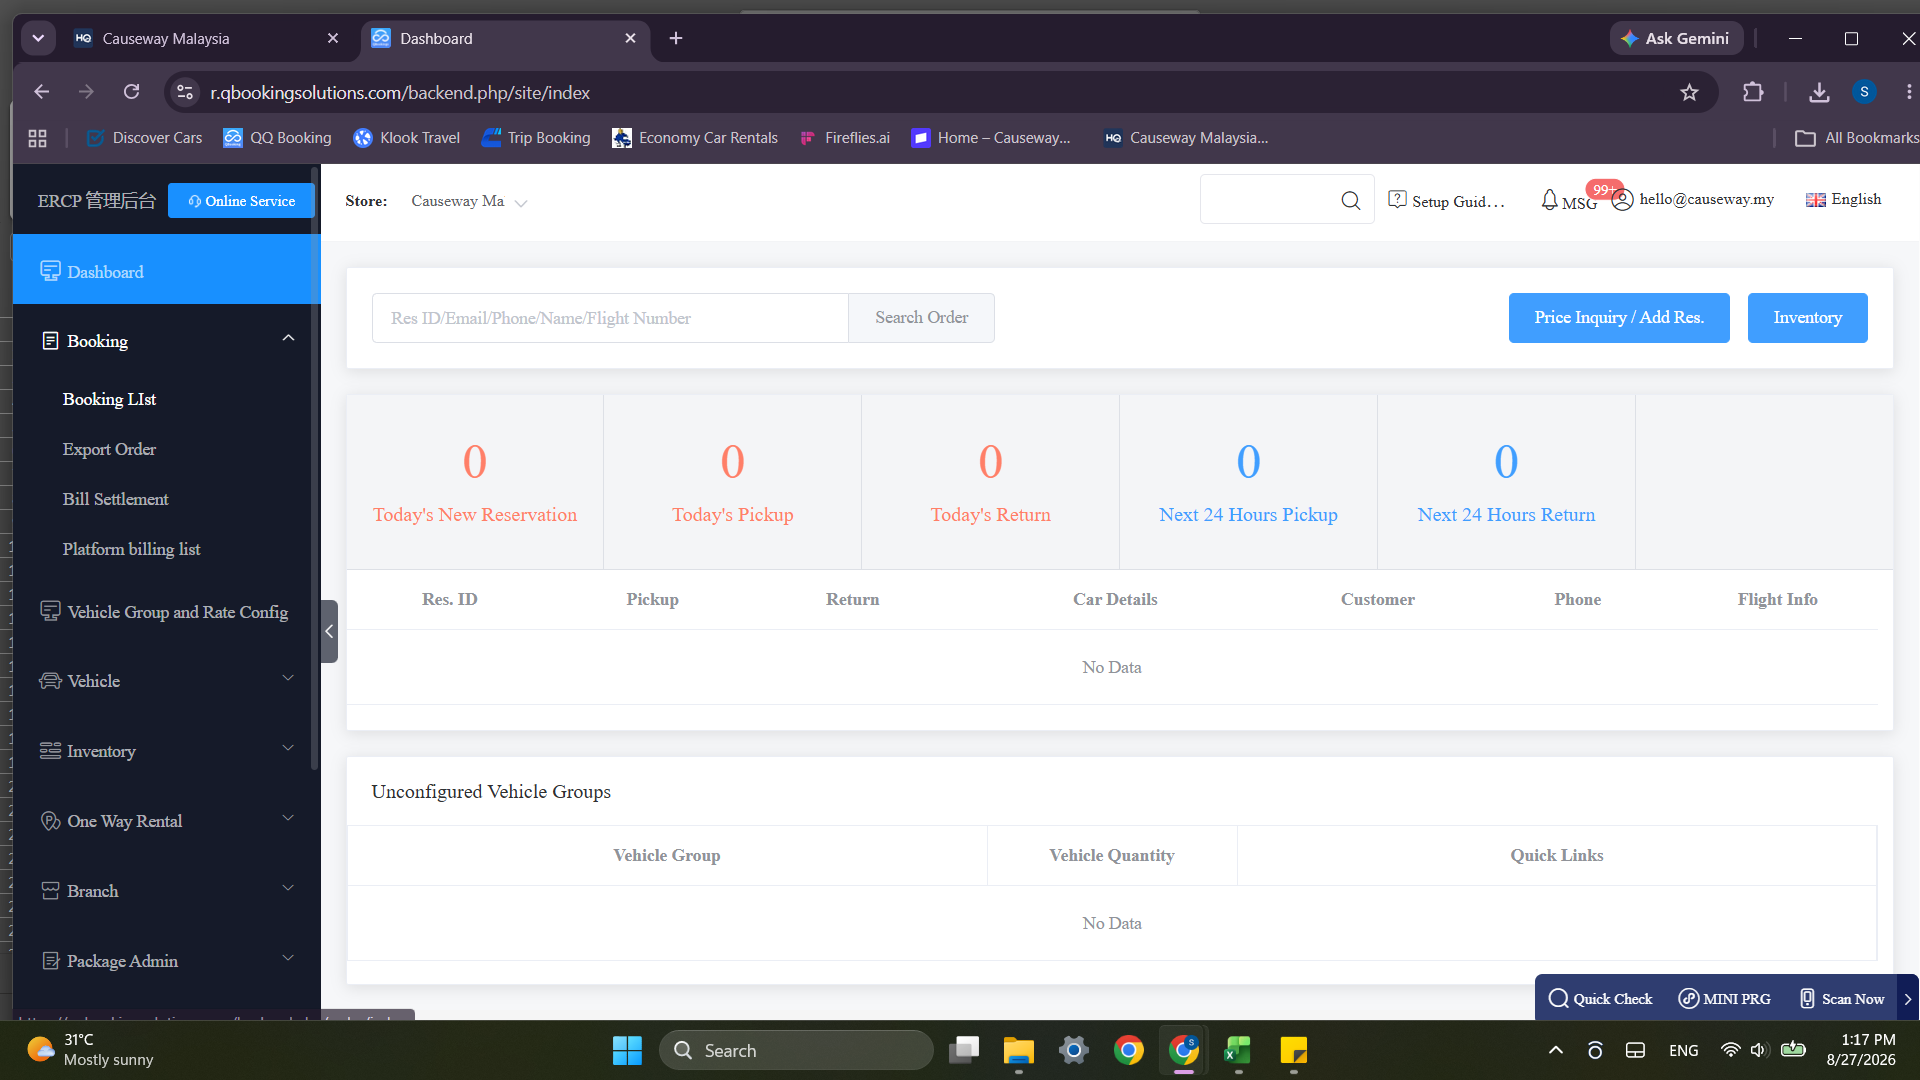Open Excel from the Windows taskbar
The height and width of the screenshot is (1080, 1920).
coord(1238,1050)
